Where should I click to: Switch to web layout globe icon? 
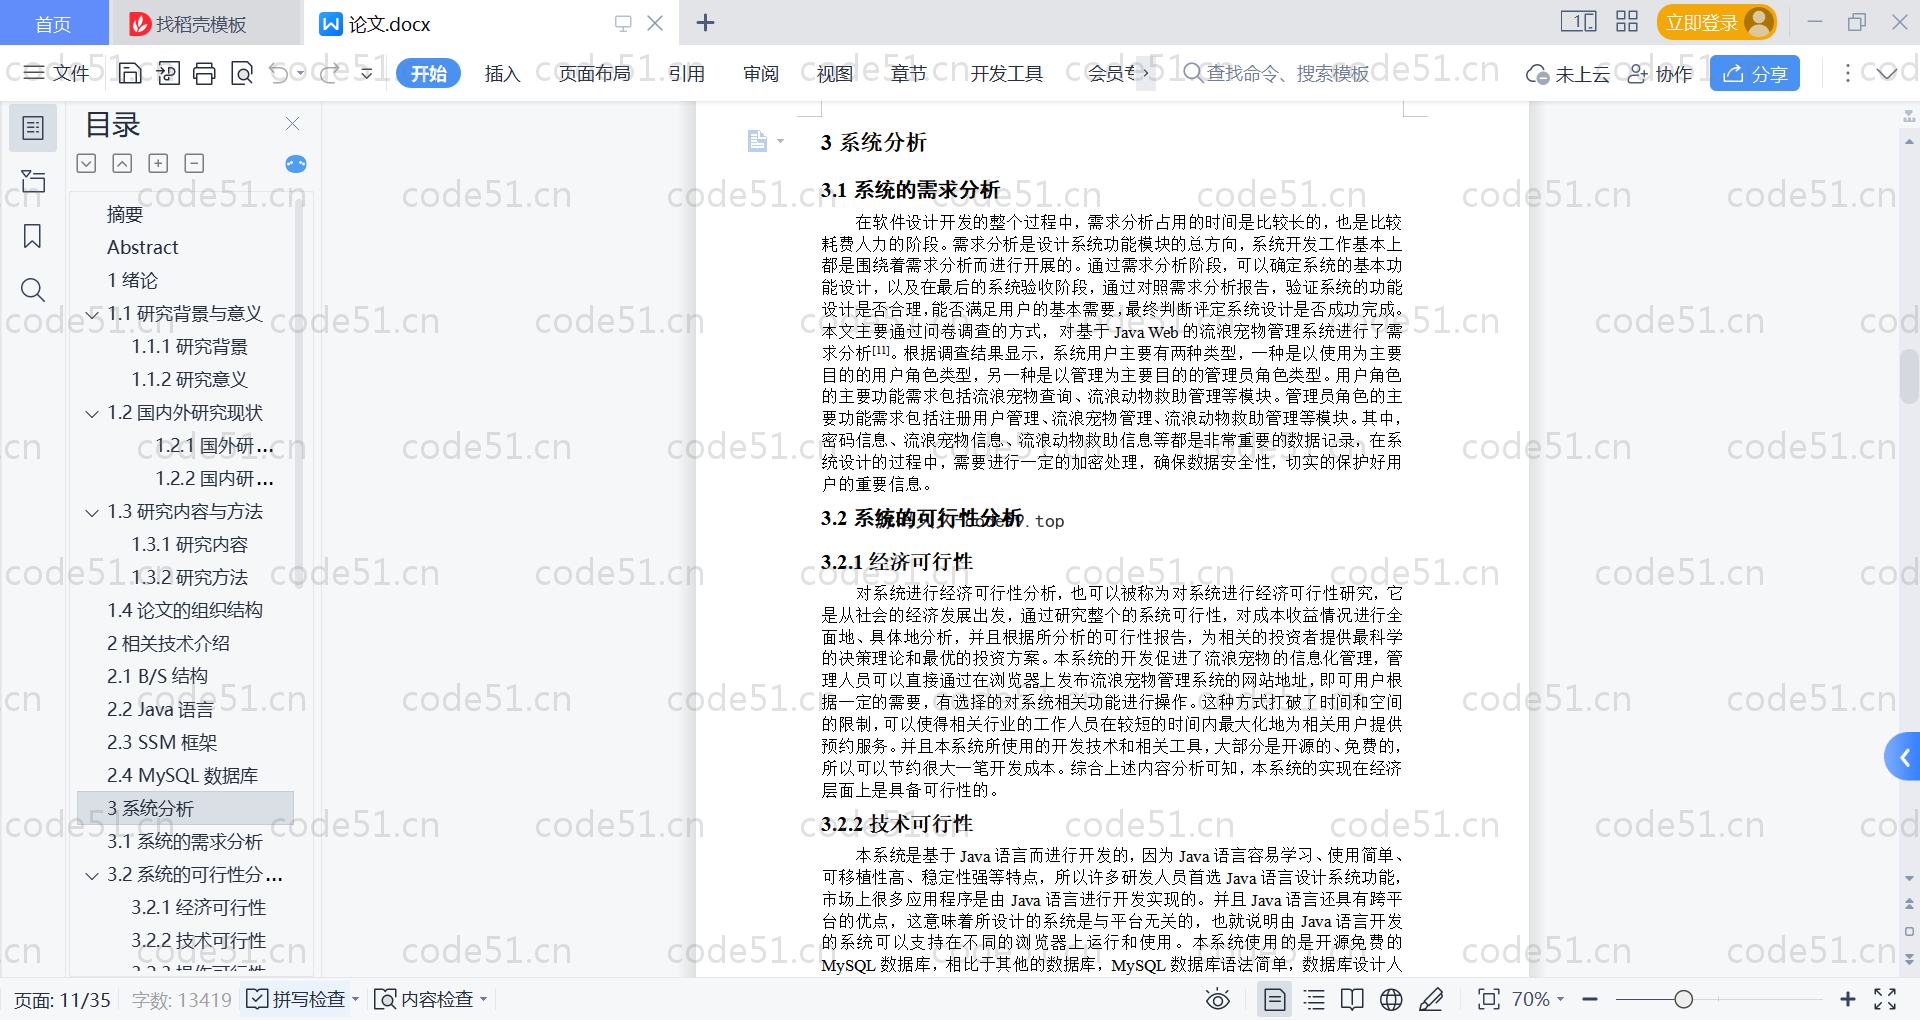pos(1391,999)
